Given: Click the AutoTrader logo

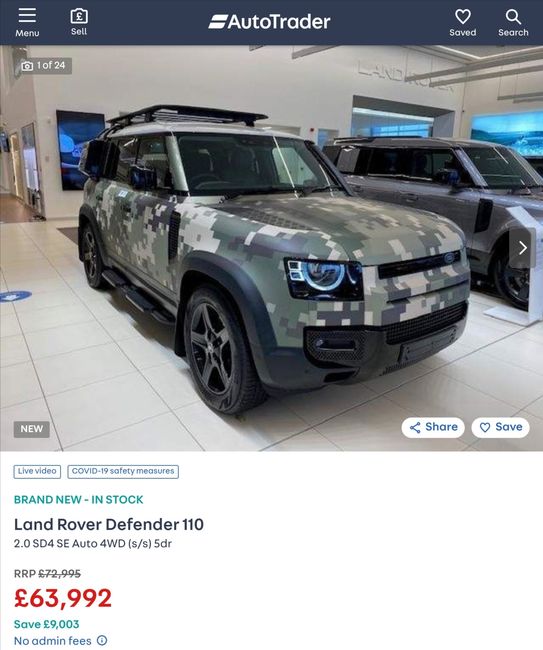Looking at the screenshot, I should tap(269, 22).
